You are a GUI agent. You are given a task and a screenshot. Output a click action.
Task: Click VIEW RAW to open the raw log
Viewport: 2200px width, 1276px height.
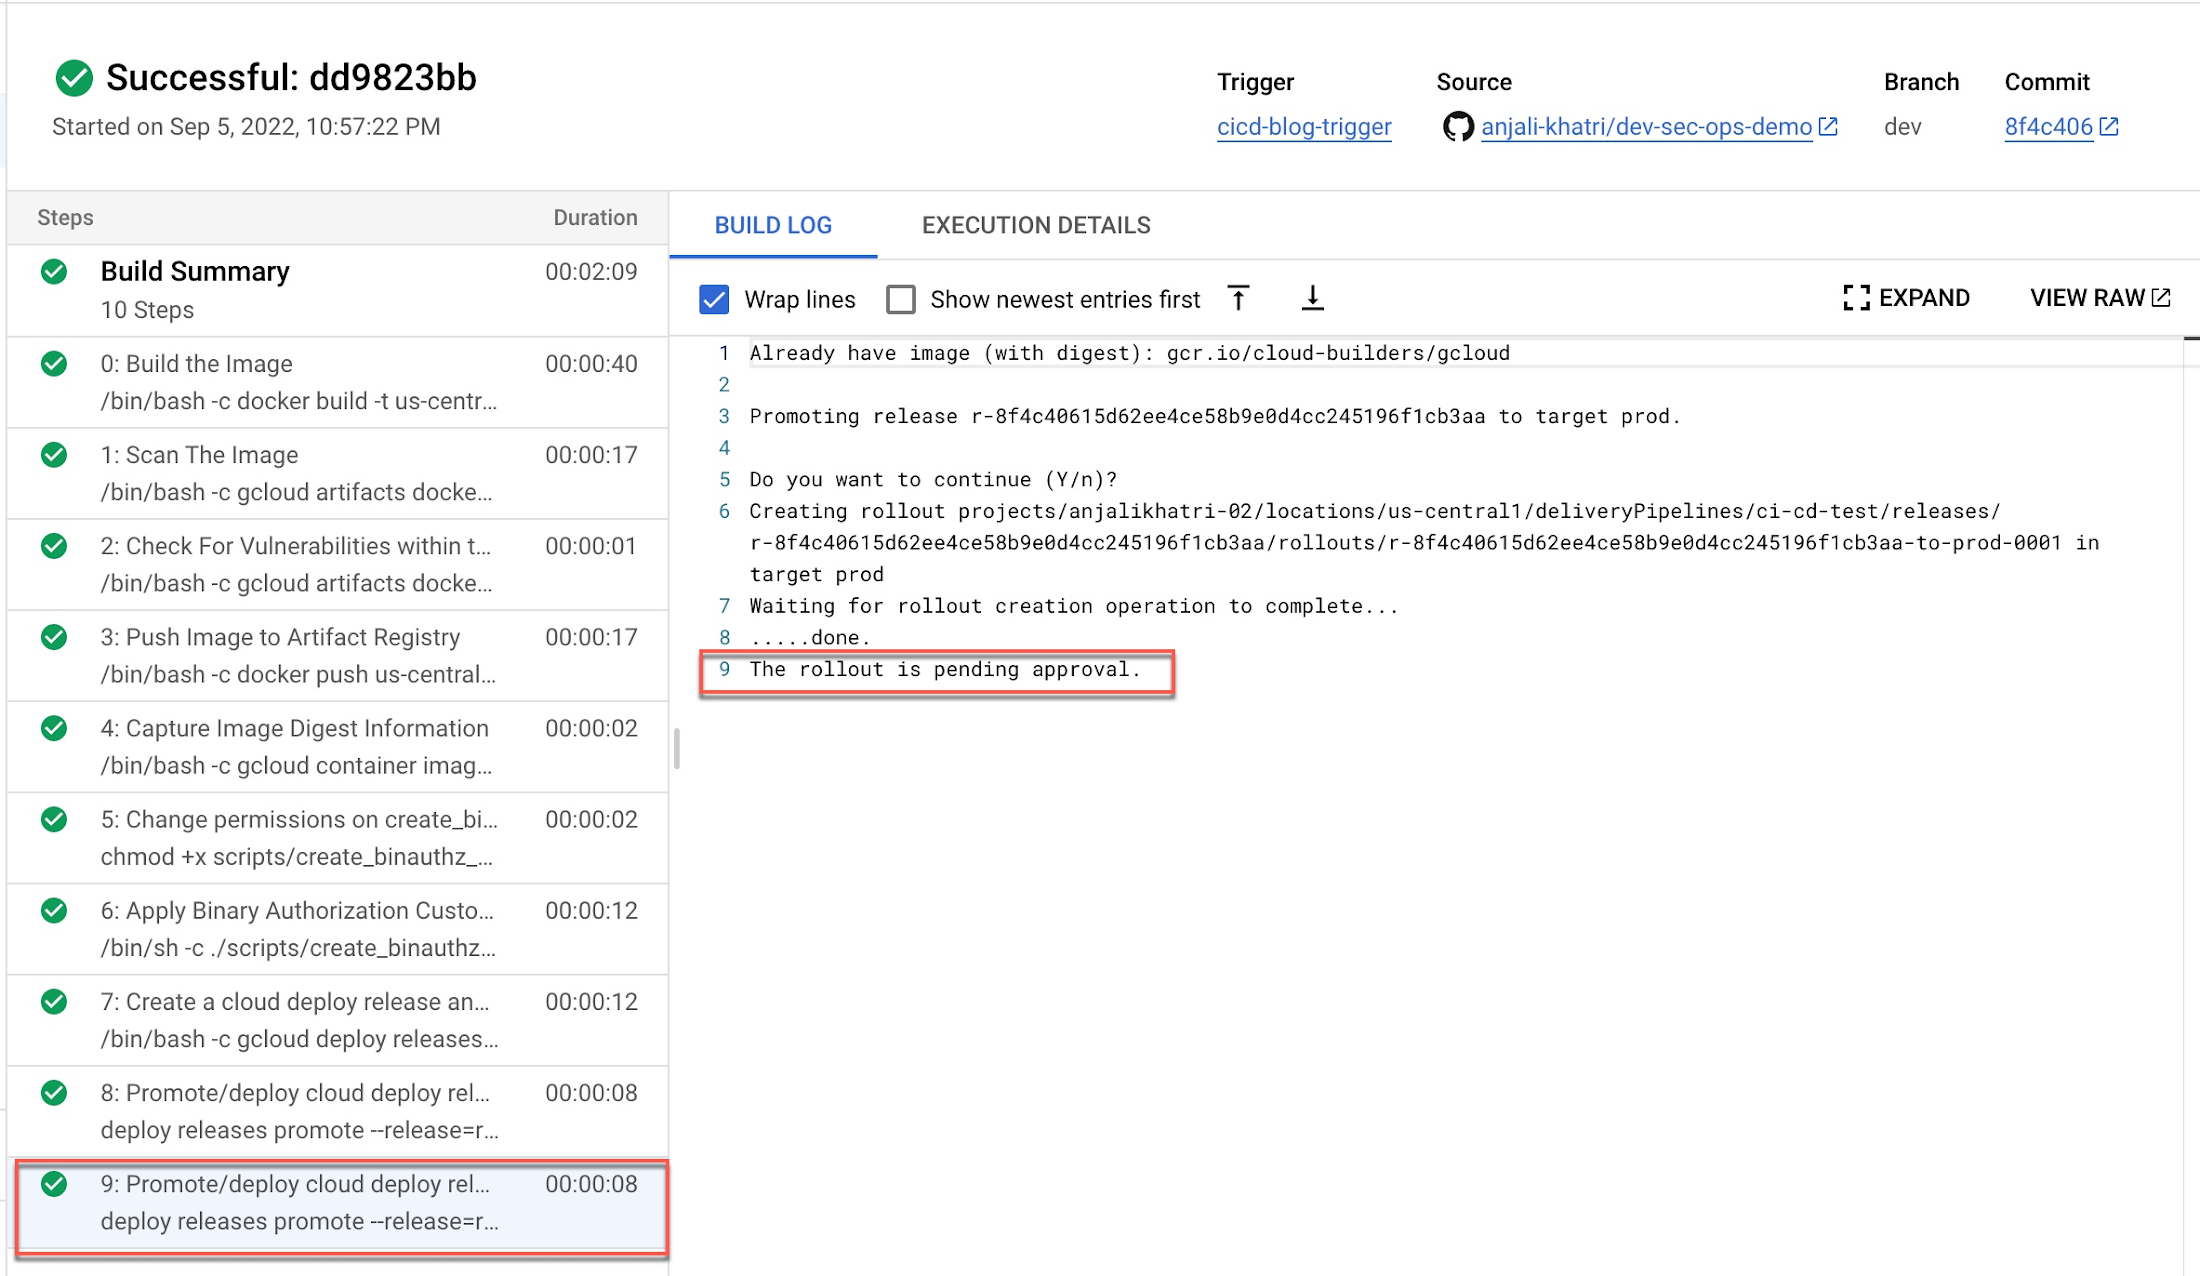[x=2100, y=298]
